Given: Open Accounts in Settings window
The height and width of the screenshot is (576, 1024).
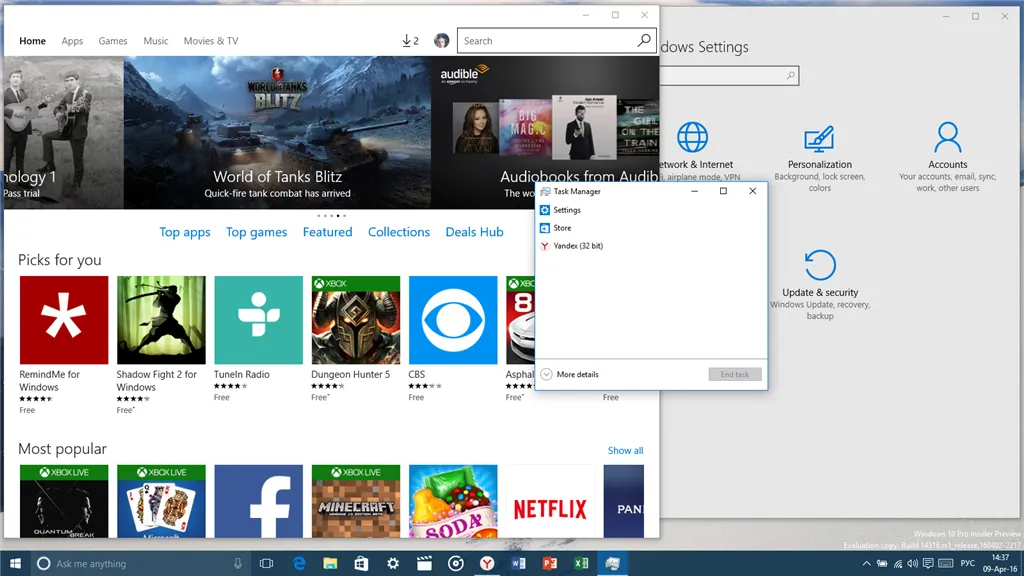Looking at the screenshot, I should (x=948, y=157).
